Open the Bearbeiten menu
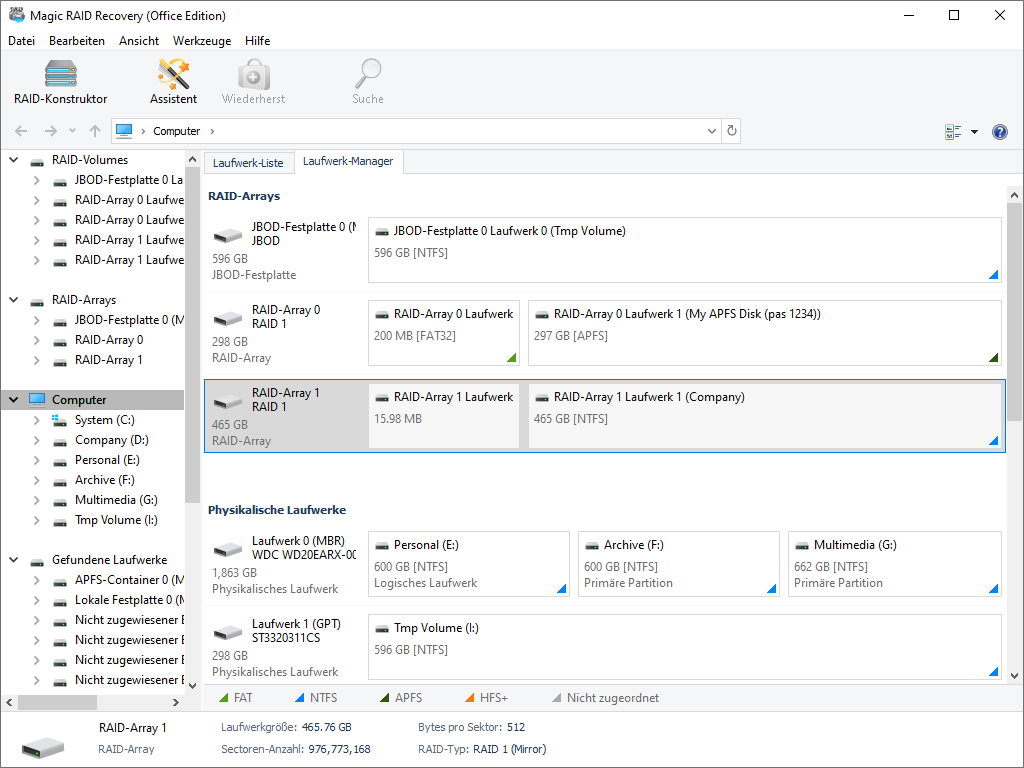 (x=76, y=40)
